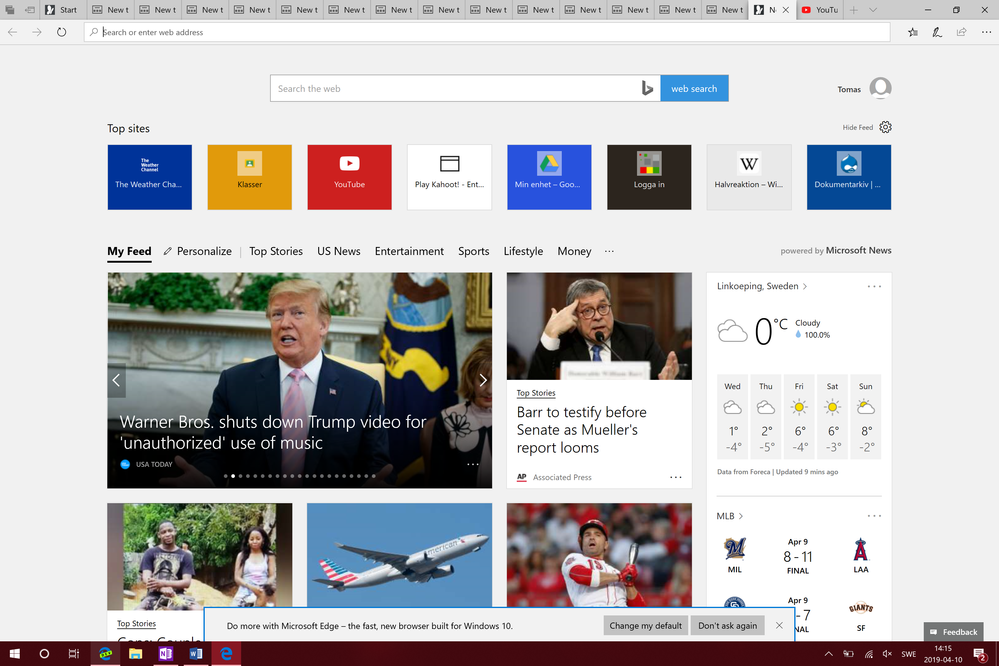
Task: Open Tomas profile avatar
Action: [880, 88]
